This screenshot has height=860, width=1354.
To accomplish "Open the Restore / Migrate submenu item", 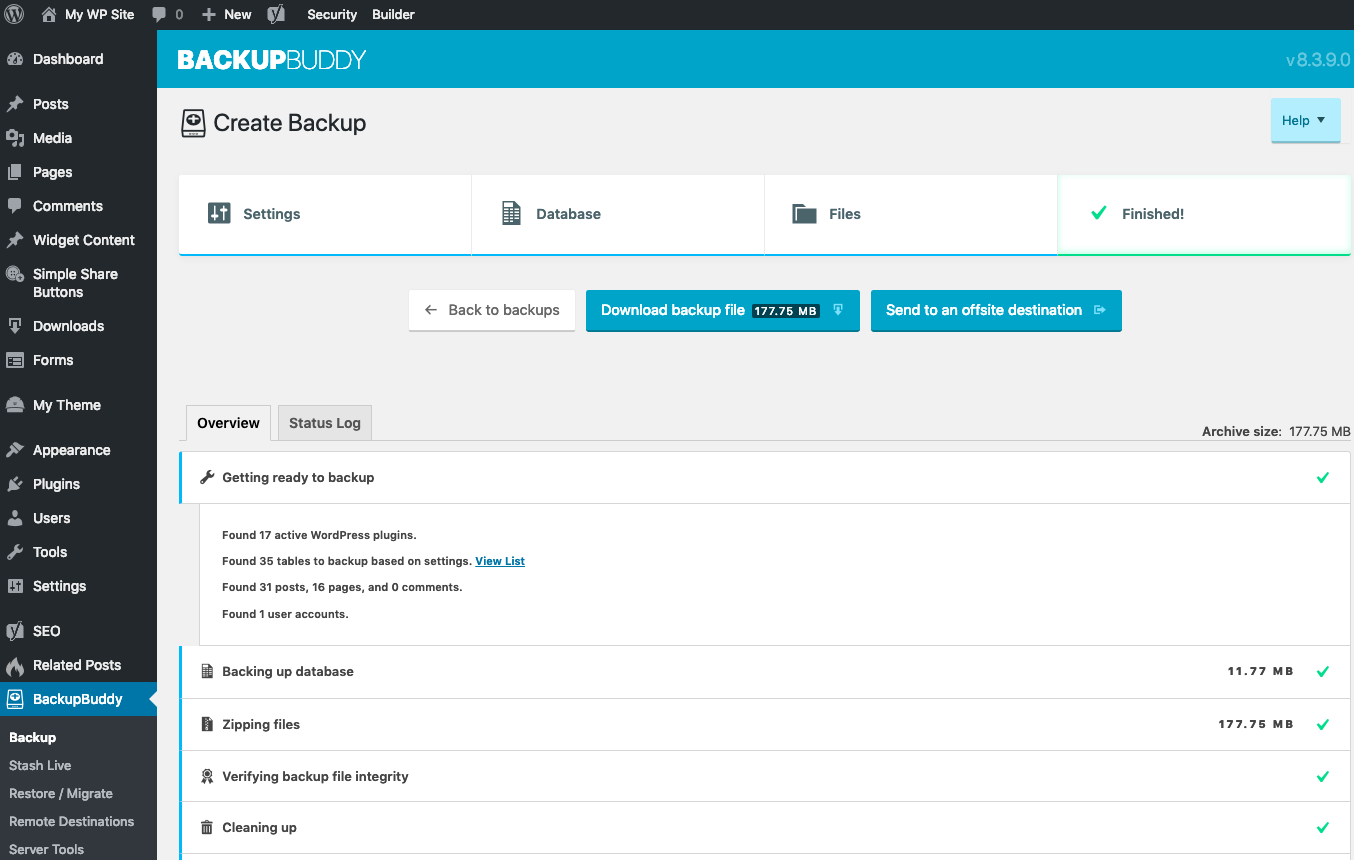I will (61, 793).
